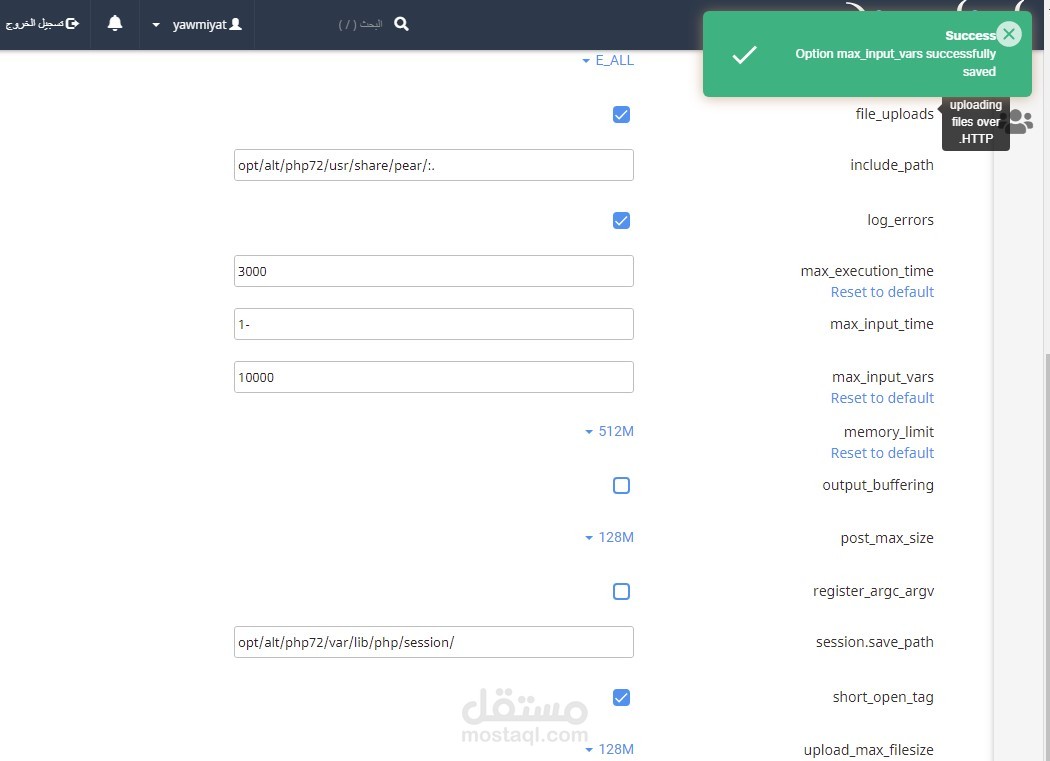
Task: Click the search magnifier icon
Action: (400, 24)
